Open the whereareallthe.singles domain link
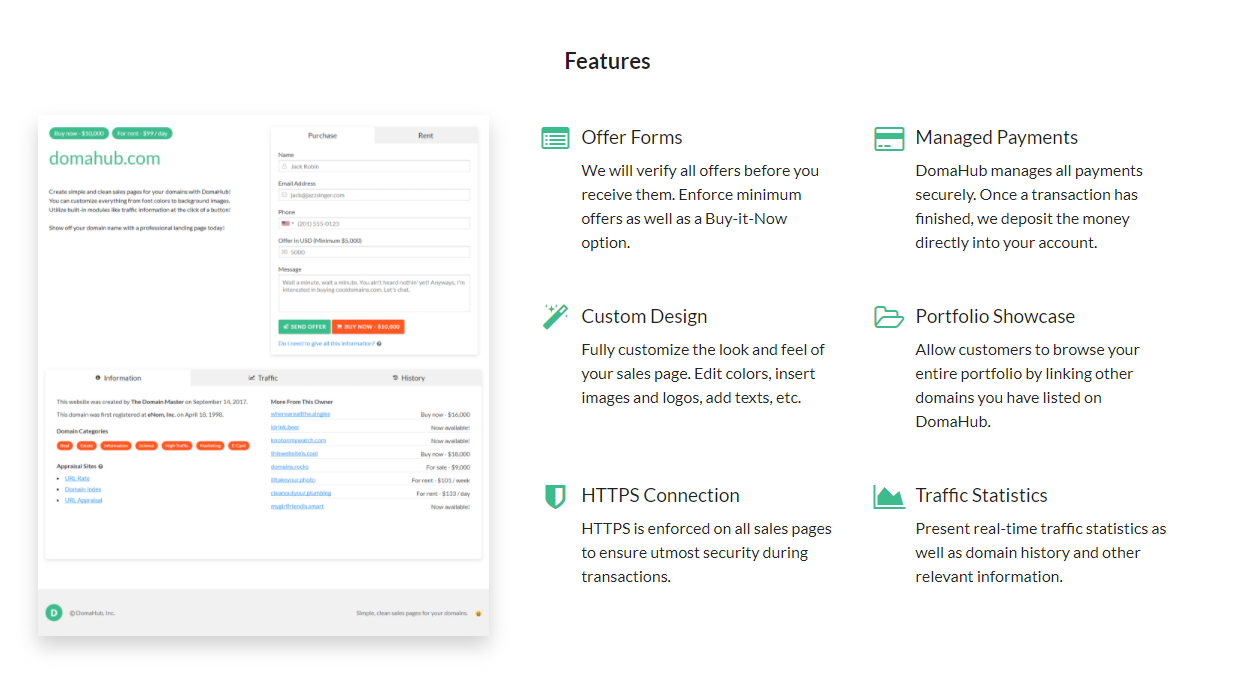Image resolution: width=1244 pixels, height=699 pixels. 300,414
